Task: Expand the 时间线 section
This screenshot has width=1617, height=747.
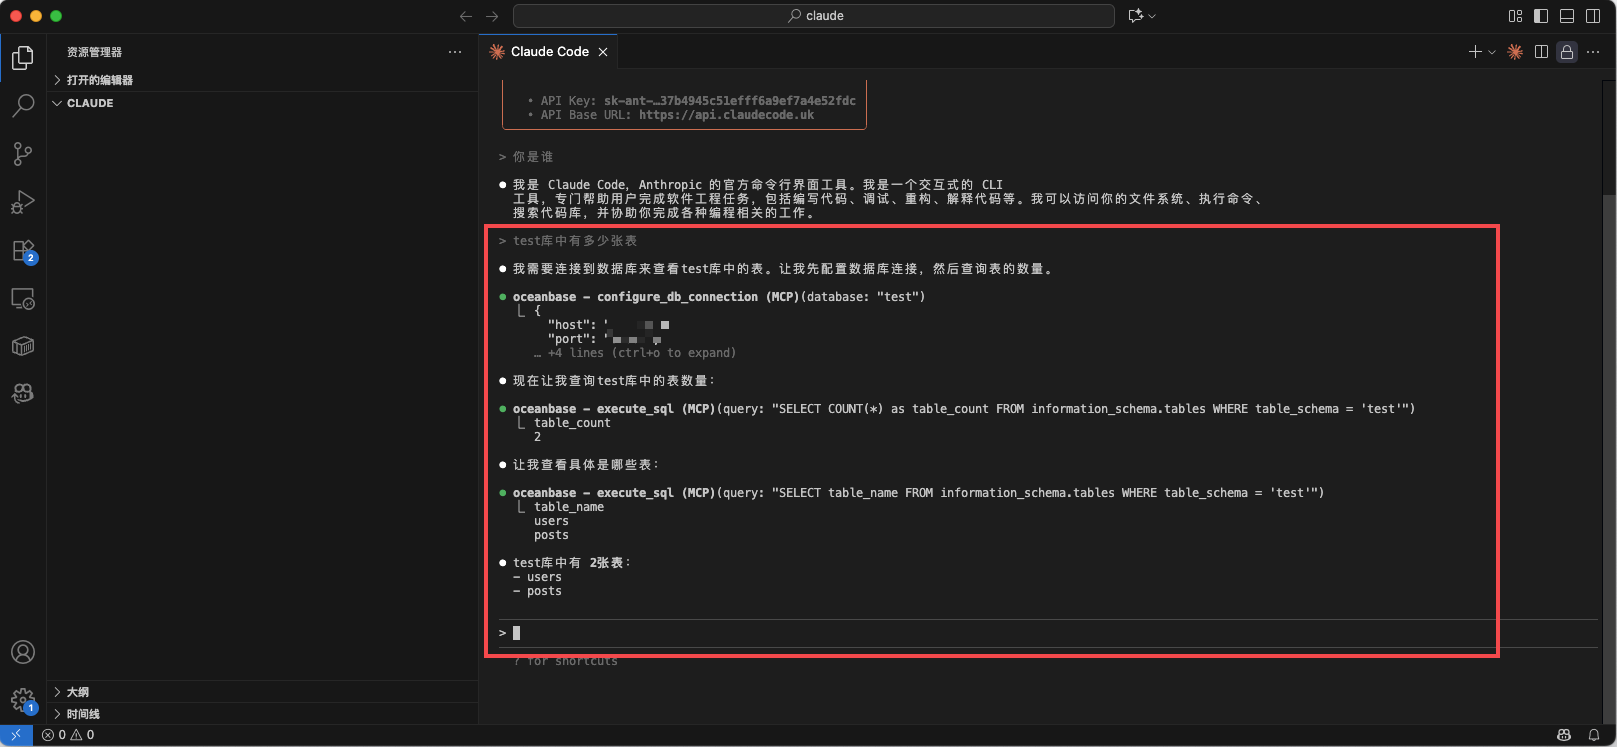Action: [83, 714]
